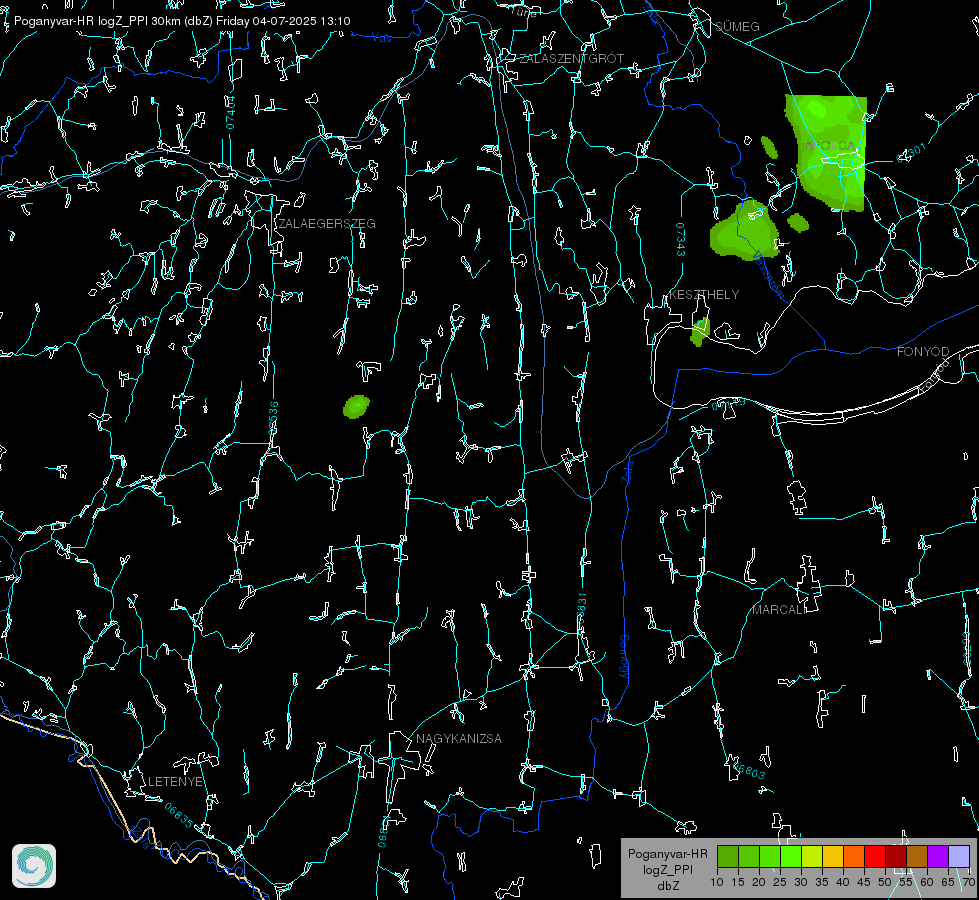Screen dimensions: 979x900
Task: Click the radar title text 'Poganyvar-HR logZ_PPI 30km'
Action: pyautogui.click(x=98, y=21)
